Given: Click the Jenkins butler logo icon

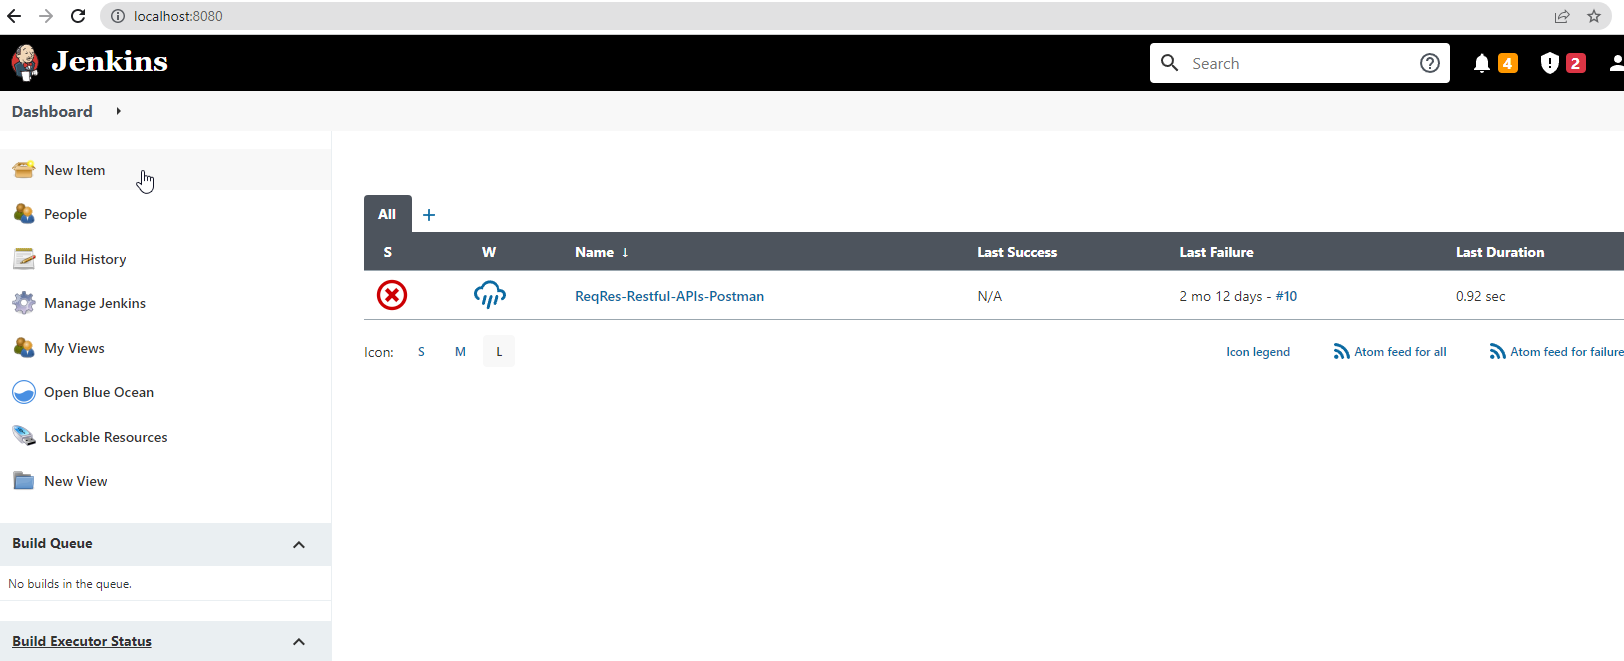Looking at the screenshot, I should 25,62.
